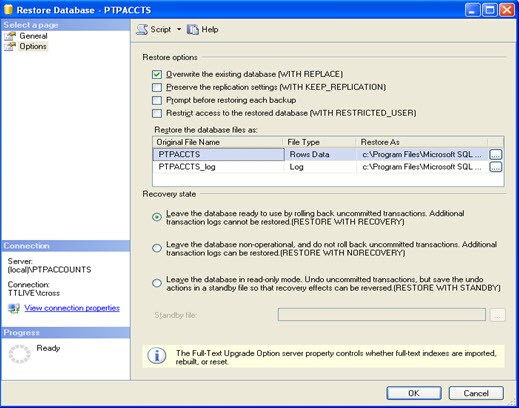Image resolution: width=519 pixels, height=408 pixels.
Task: Cancel the Restore Database dialog
Action: tap(476, 393)
